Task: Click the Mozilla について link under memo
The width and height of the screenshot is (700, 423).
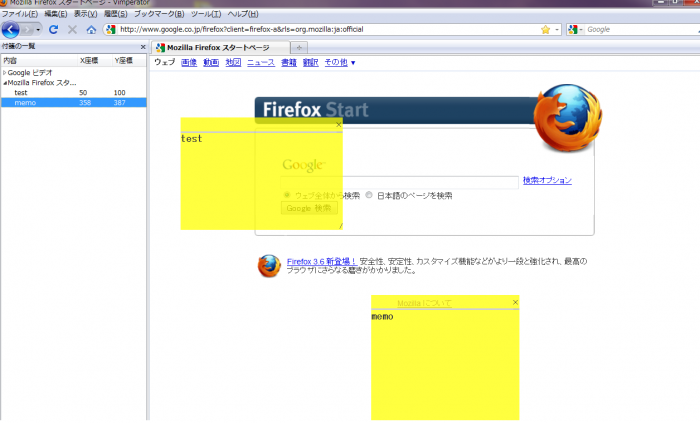Action: [425, 303]
